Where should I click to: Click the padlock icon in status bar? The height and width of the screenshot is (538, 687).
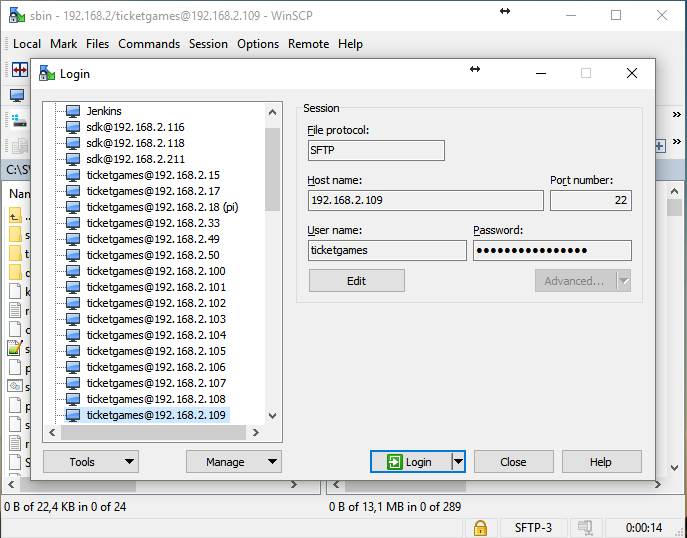(x=480, y=527)
